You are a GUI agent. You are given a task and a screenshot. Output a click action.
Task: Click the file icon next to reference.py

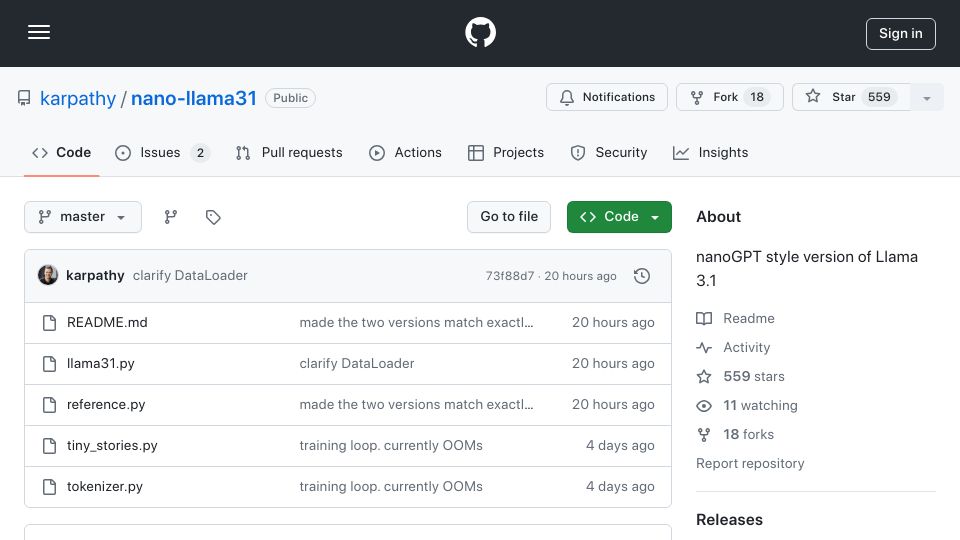click(50, 405)
